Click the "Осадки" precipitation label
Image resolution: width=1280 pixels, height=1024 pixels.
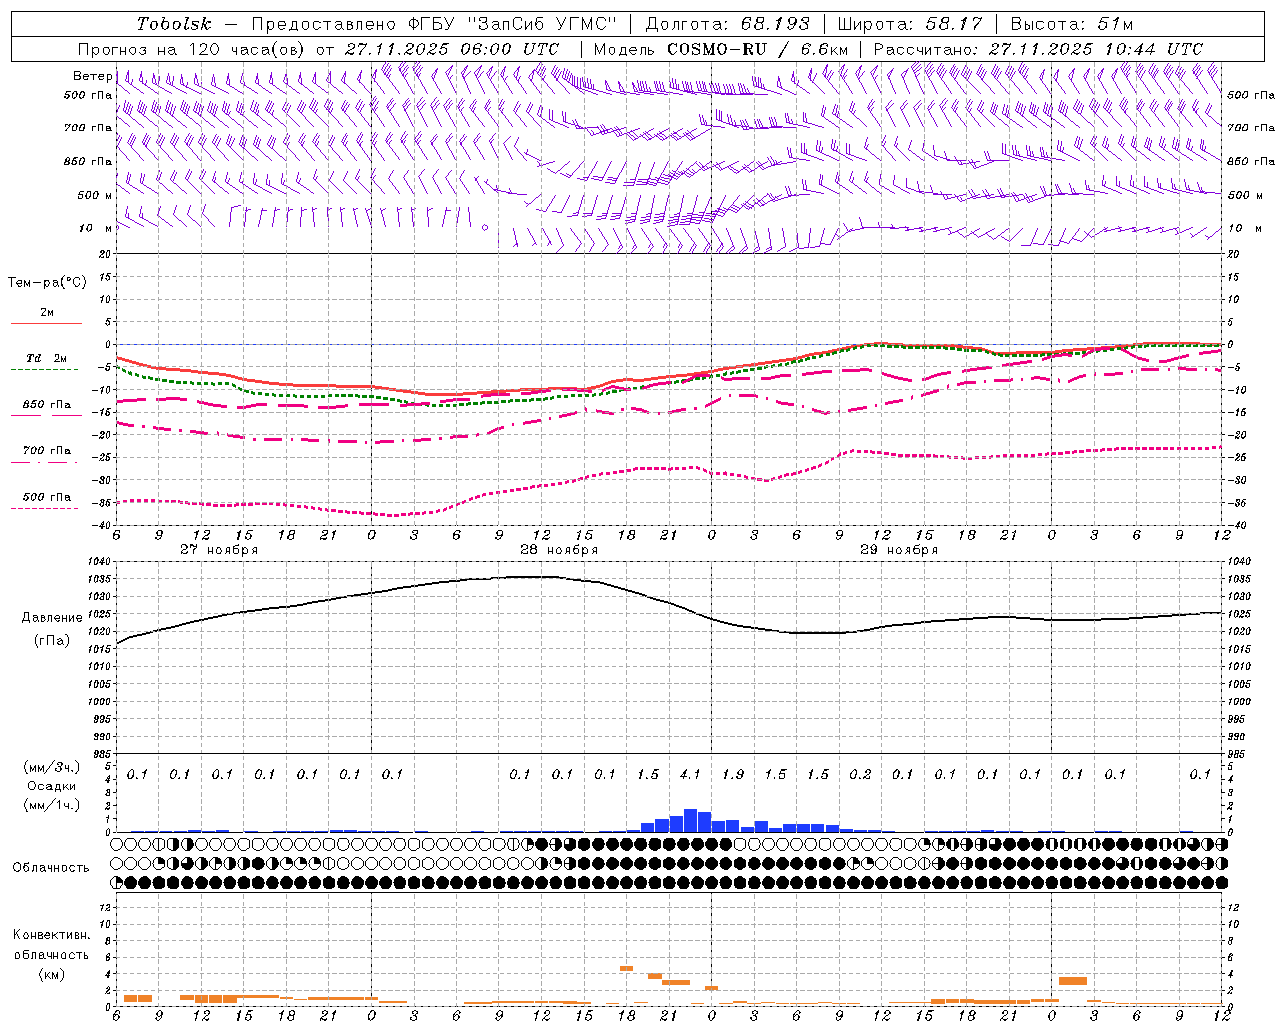click(52, 786)
